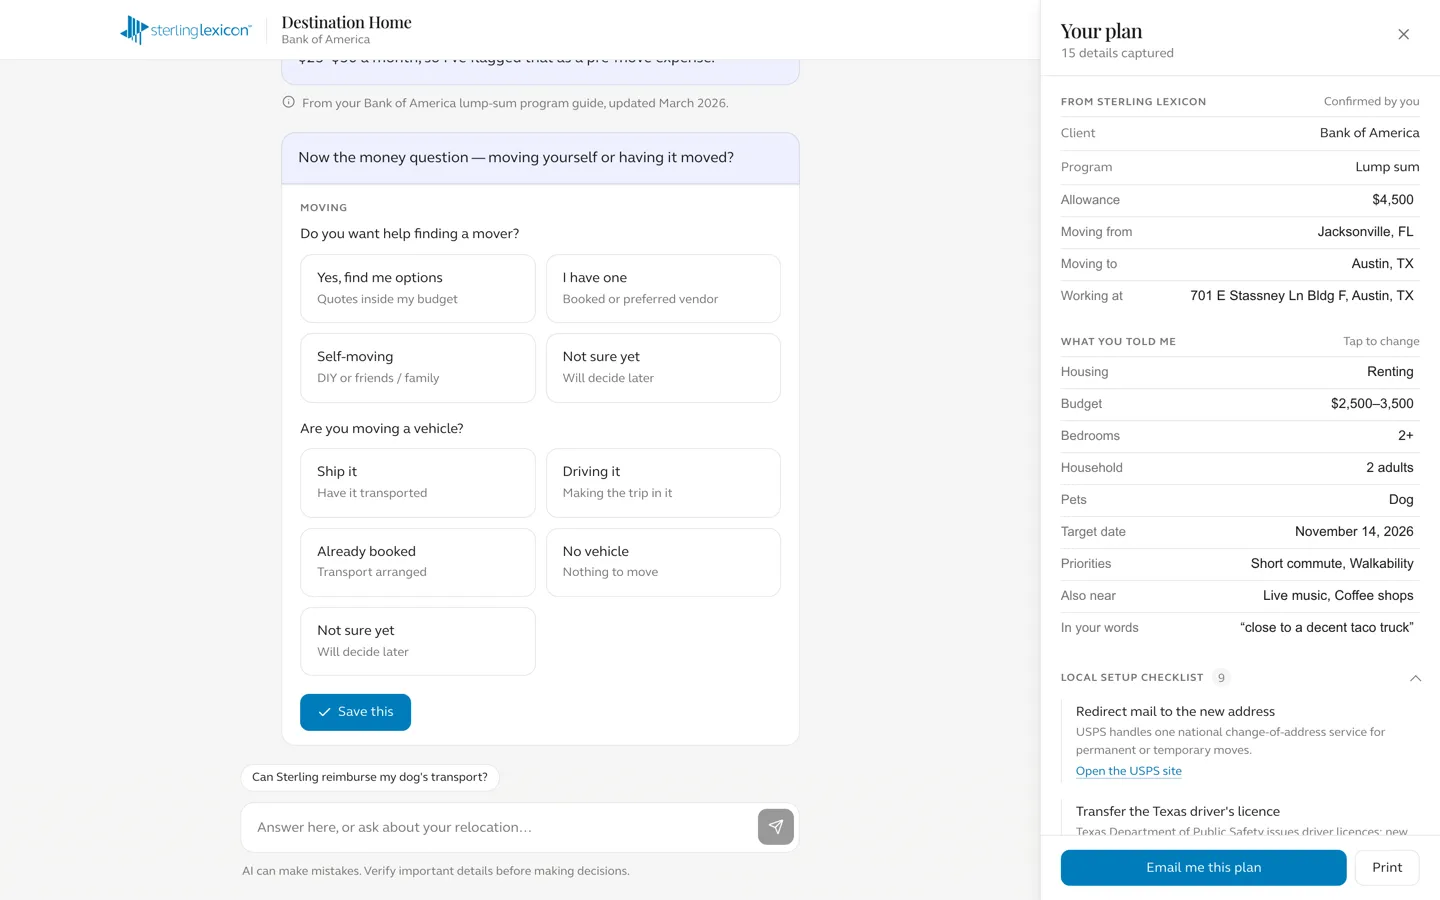Select 'Yes, find me options' mover choice
Screen dimensions: 1440x900
pos(418,288)
